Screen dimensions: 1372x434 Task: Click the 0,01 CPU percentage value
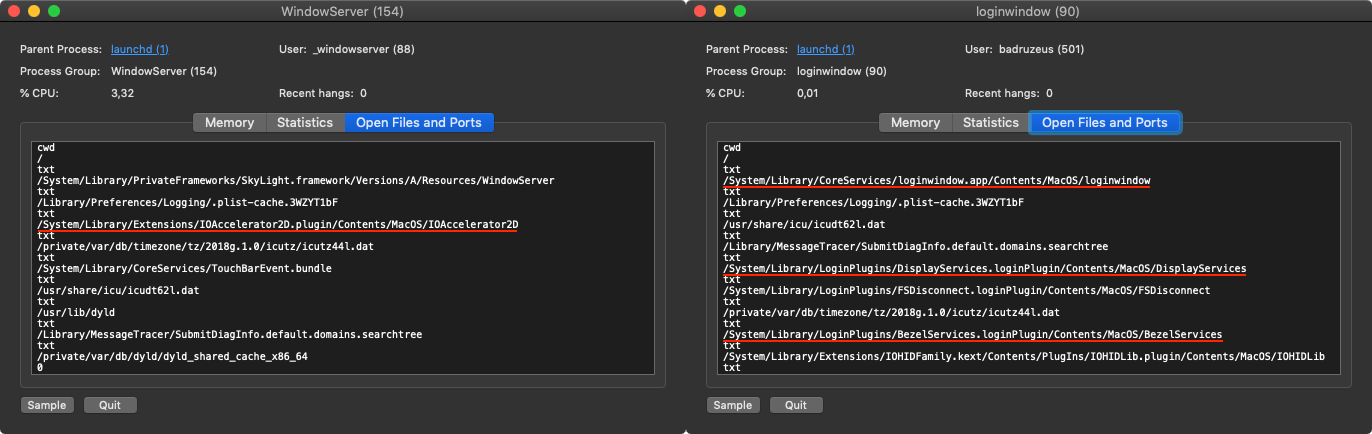pyautogui.click(x=809, y=93)
